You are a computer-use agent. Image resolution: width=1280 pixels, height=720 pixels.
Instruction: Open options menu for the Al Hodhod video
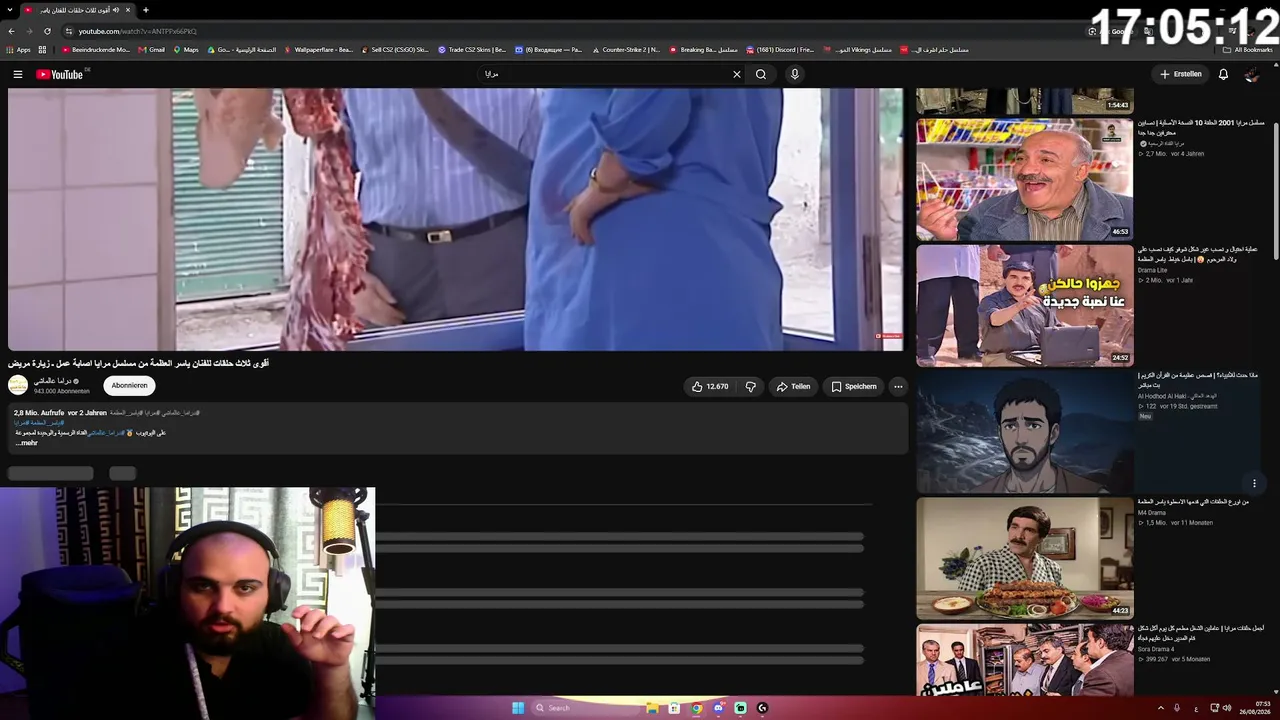click(1254, 483)
